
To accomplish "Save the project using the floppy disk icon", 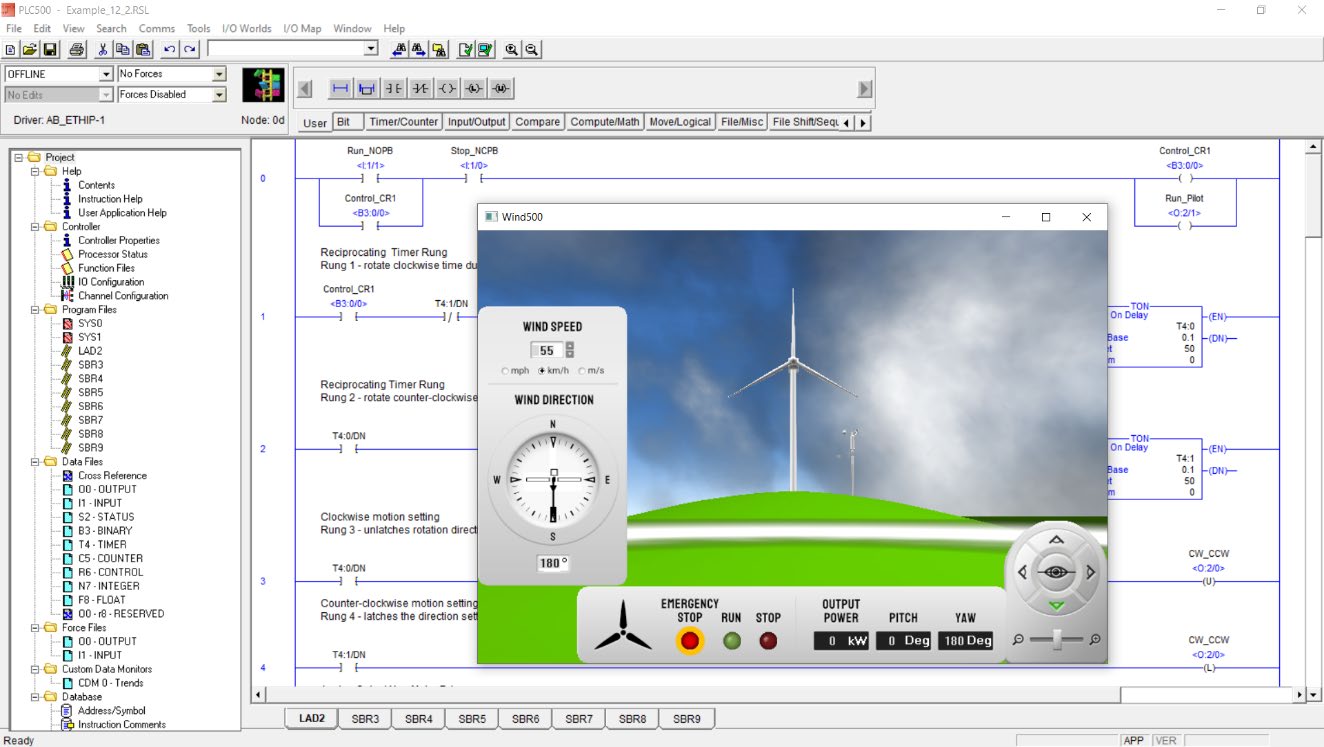I will coord(49,49).
